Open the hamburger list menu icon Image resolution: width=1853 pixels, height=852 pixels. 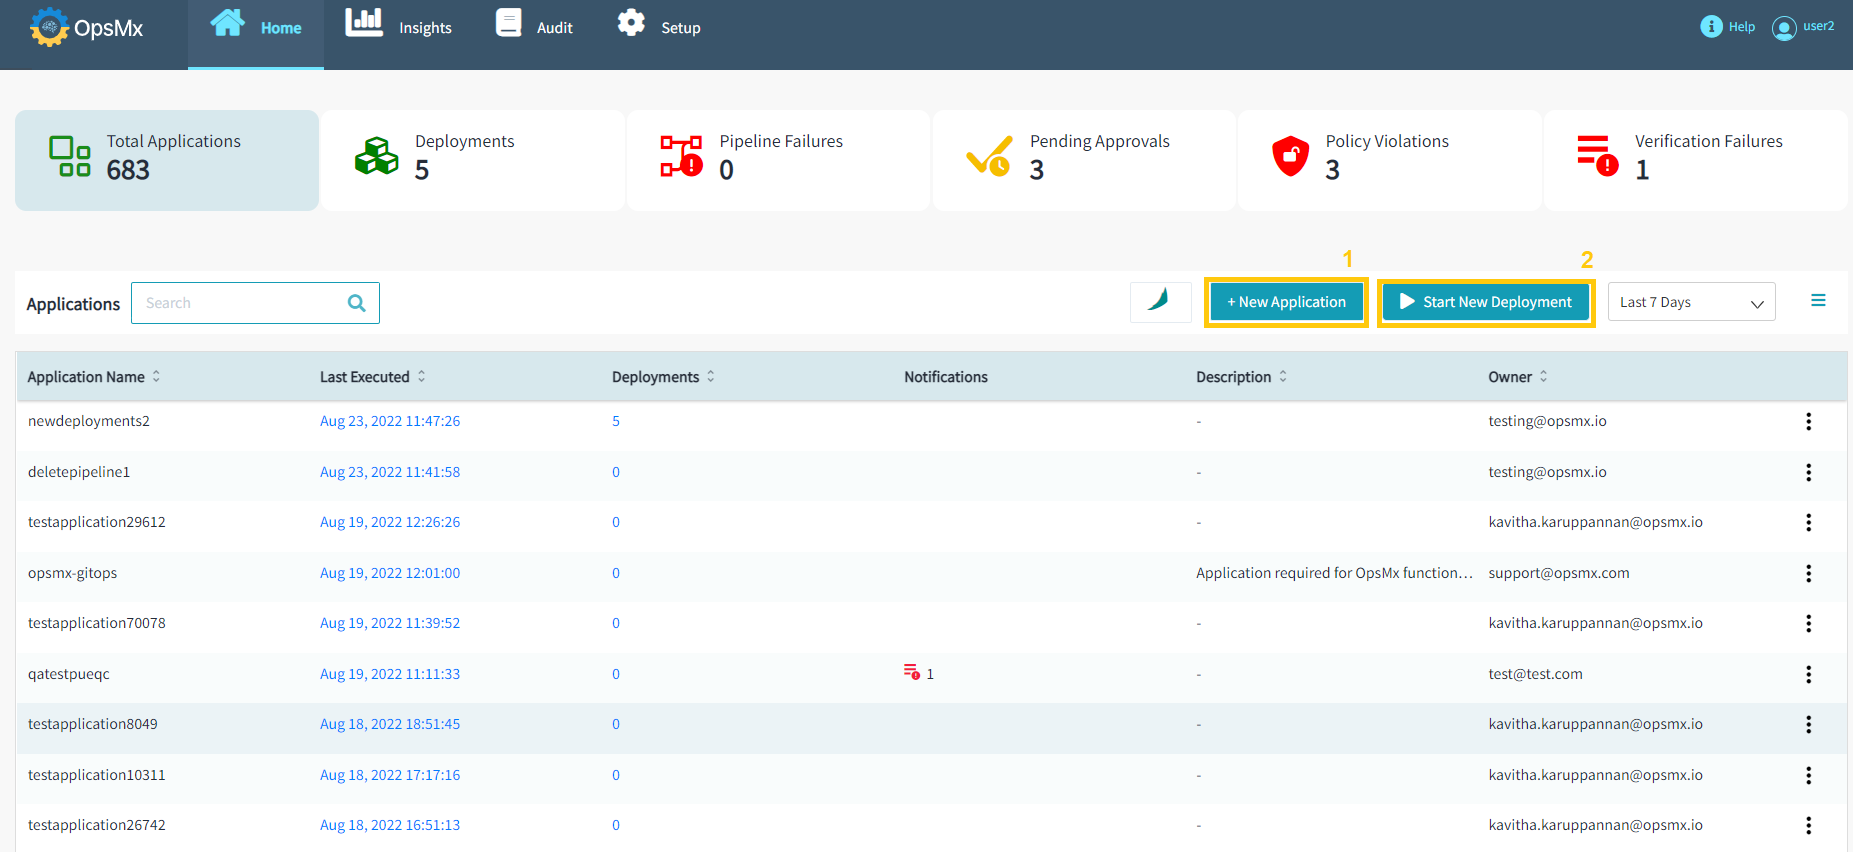coord(1818,301)
